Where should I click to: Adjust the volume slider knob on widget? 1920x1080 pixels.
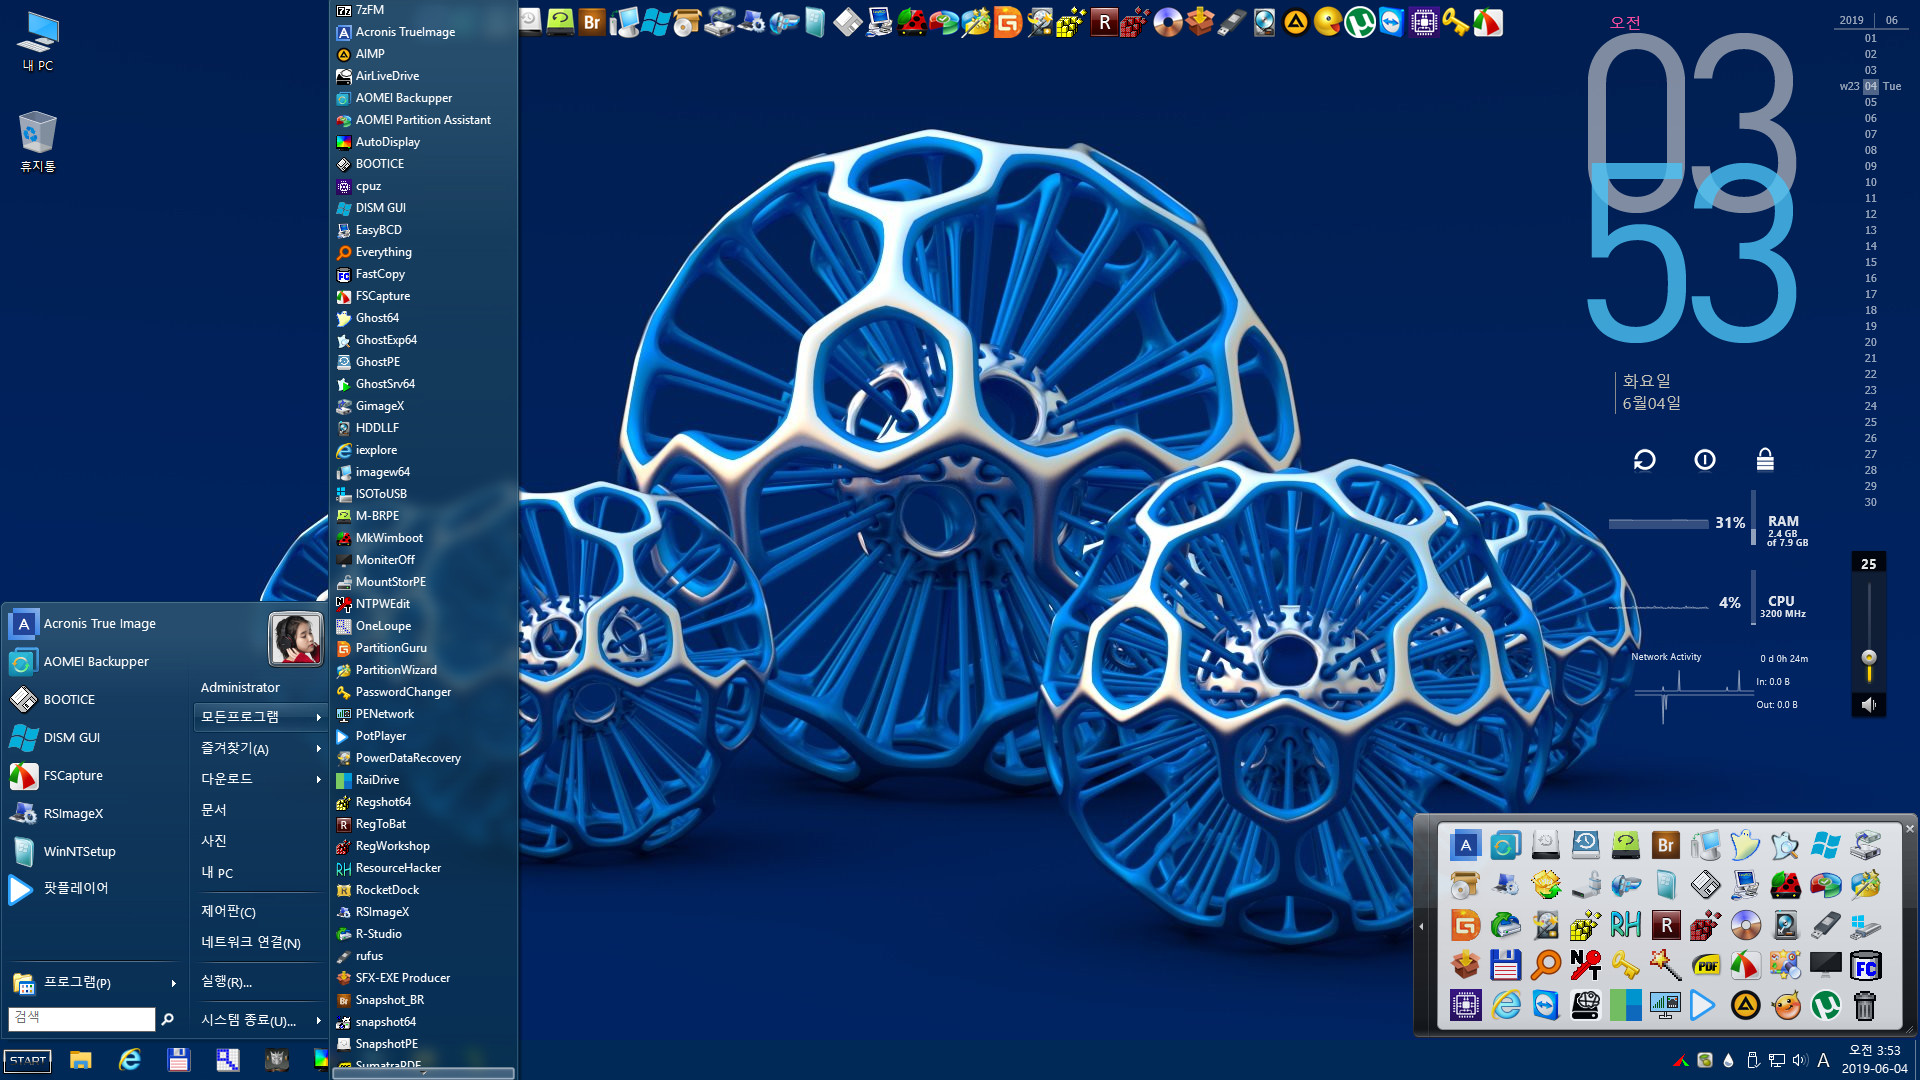[x=1868, y=657]
